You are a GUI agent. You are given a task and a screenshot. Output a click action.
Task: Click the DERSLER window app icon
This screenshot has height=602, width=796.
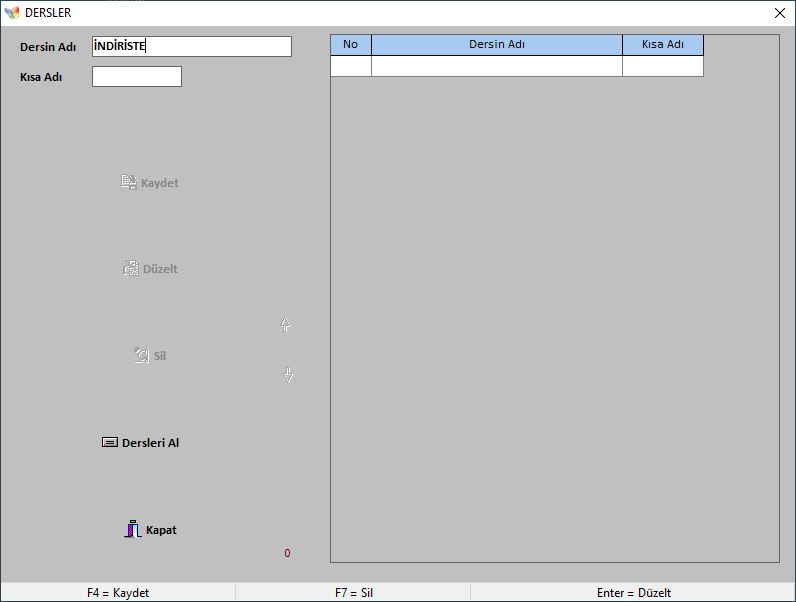(x=12, y=13)
